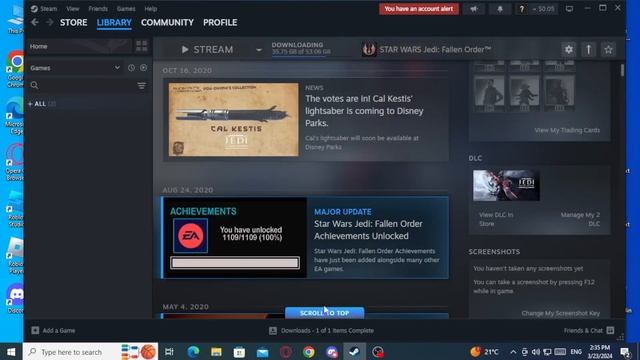
Task: Open Discord desktop shortcut
Action: pyautogui.click(x=15, y=299)
